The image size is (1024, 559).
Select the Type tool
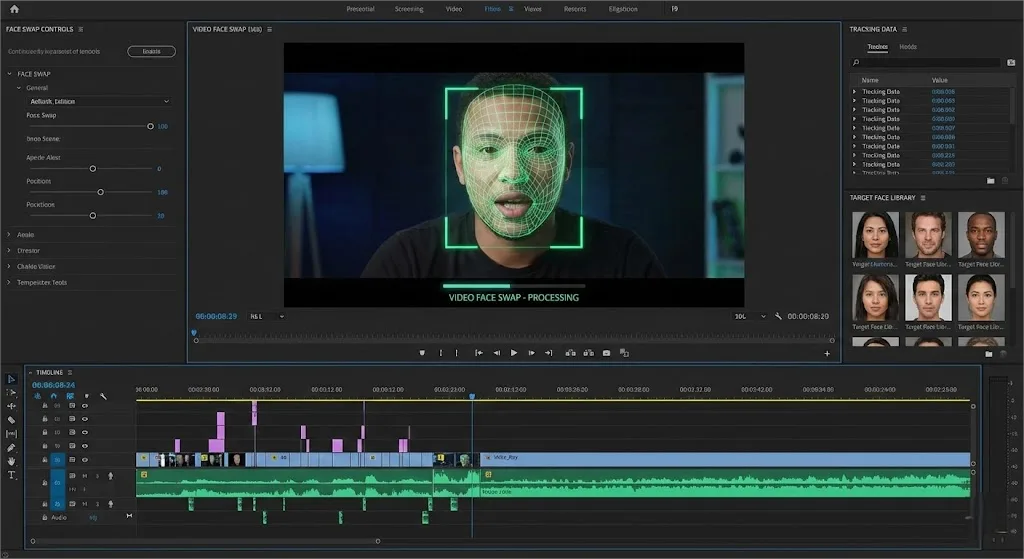(12, 475)
